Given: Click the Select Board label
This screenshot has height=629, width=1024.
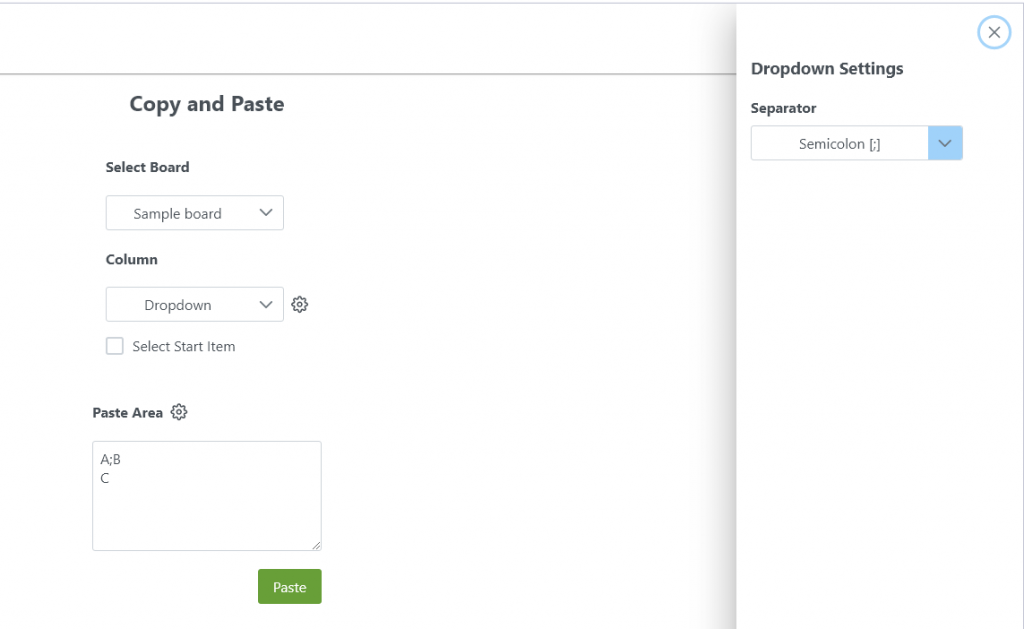Looking at the screenshot, I should 148,167.
